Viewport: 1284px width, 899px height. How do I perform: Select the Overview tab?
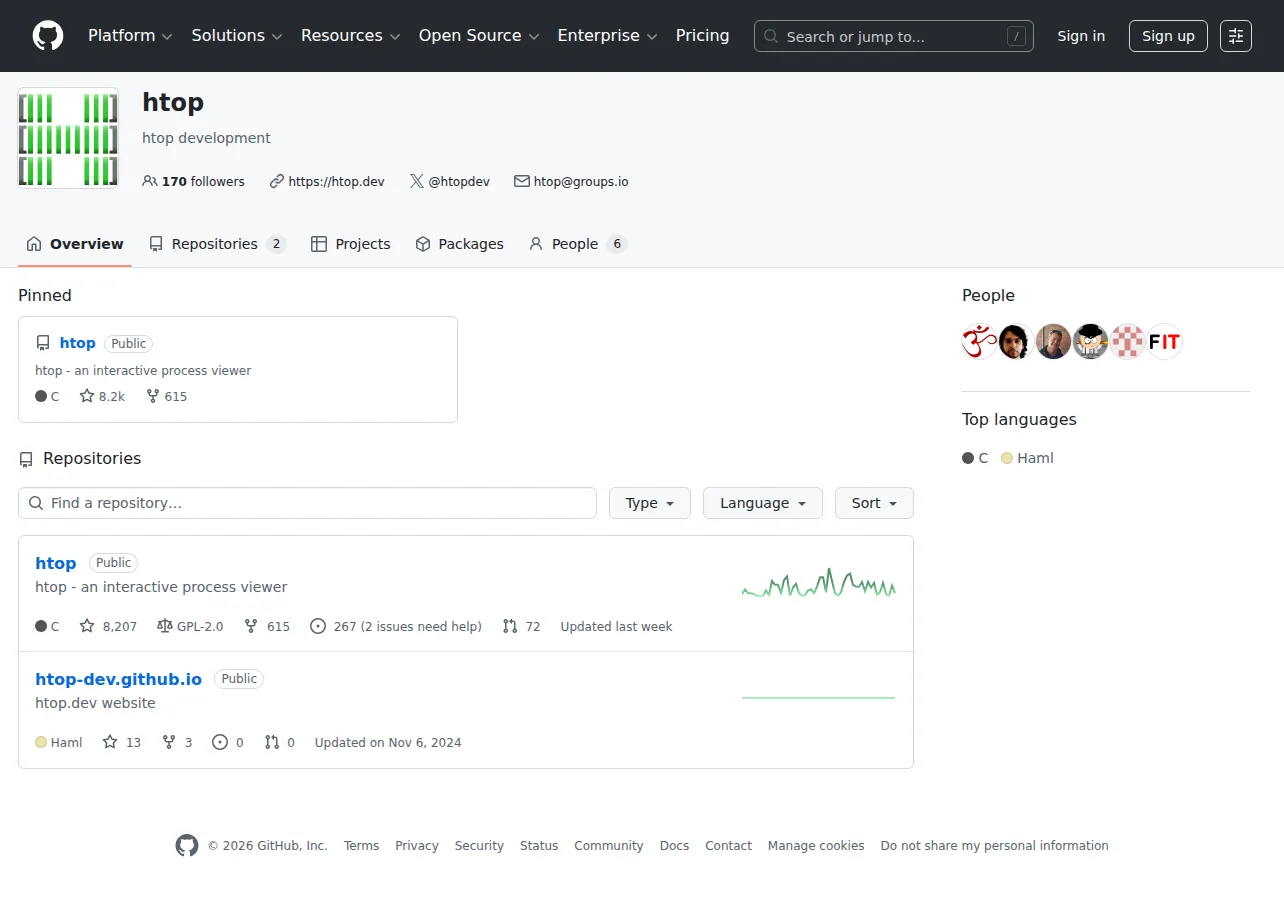[x=75, y=244]
